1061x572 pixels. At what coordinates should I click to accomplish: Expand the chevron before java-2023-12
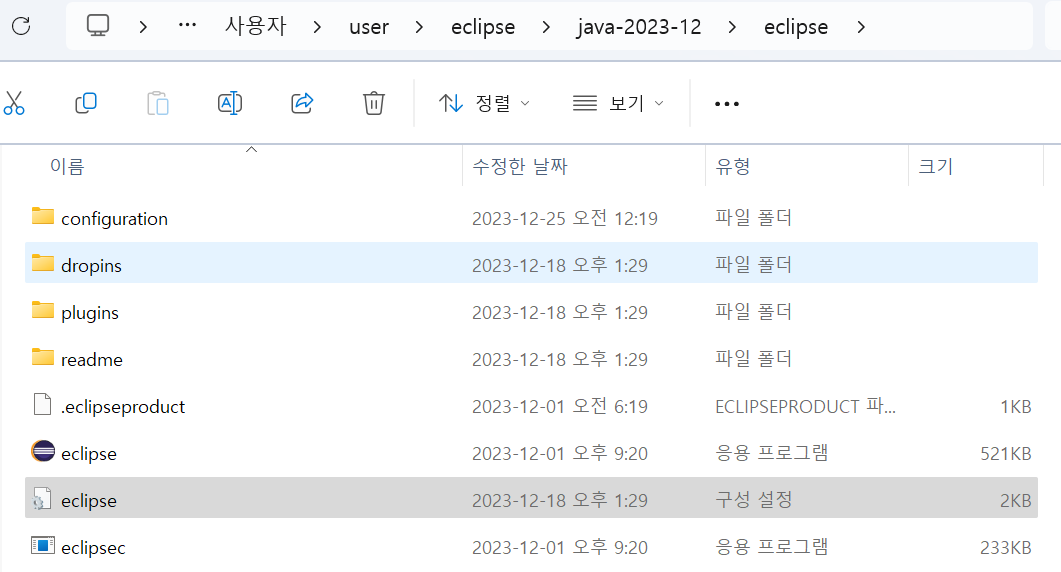[x=546, y=27]
